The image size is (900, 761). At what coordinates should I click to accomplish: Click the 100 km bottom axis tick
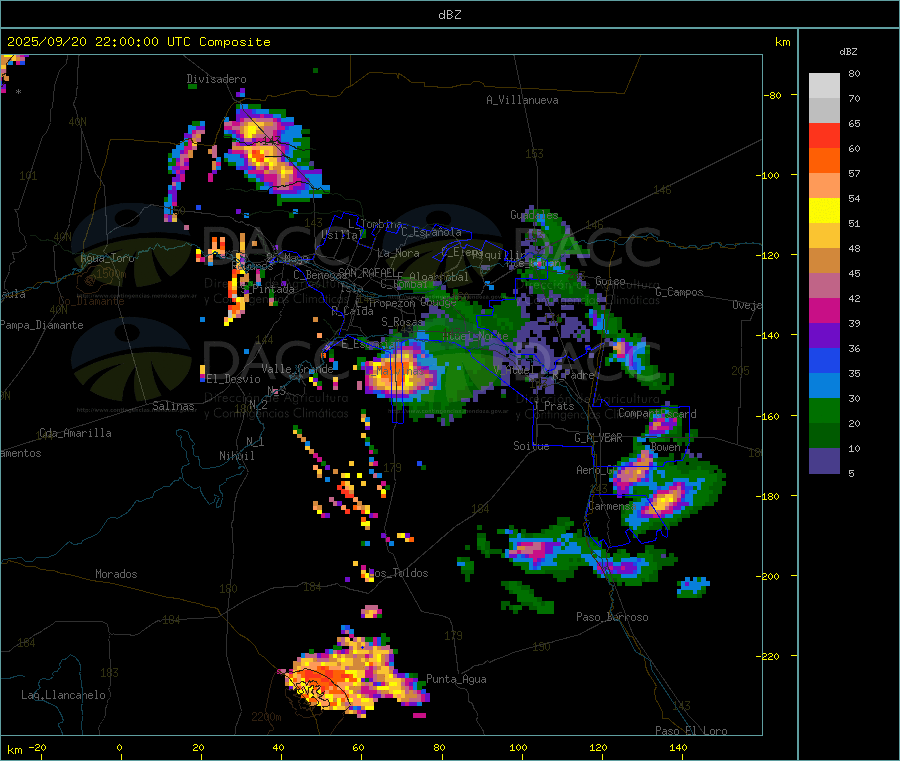coord(518,747)
